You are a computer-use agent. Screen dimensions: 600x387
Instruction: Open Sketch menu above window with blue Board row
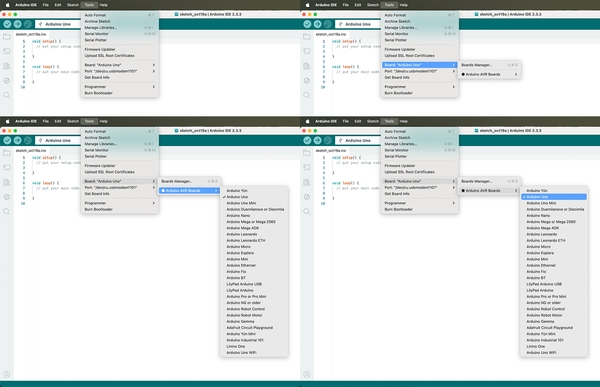(x=373, y=5)
